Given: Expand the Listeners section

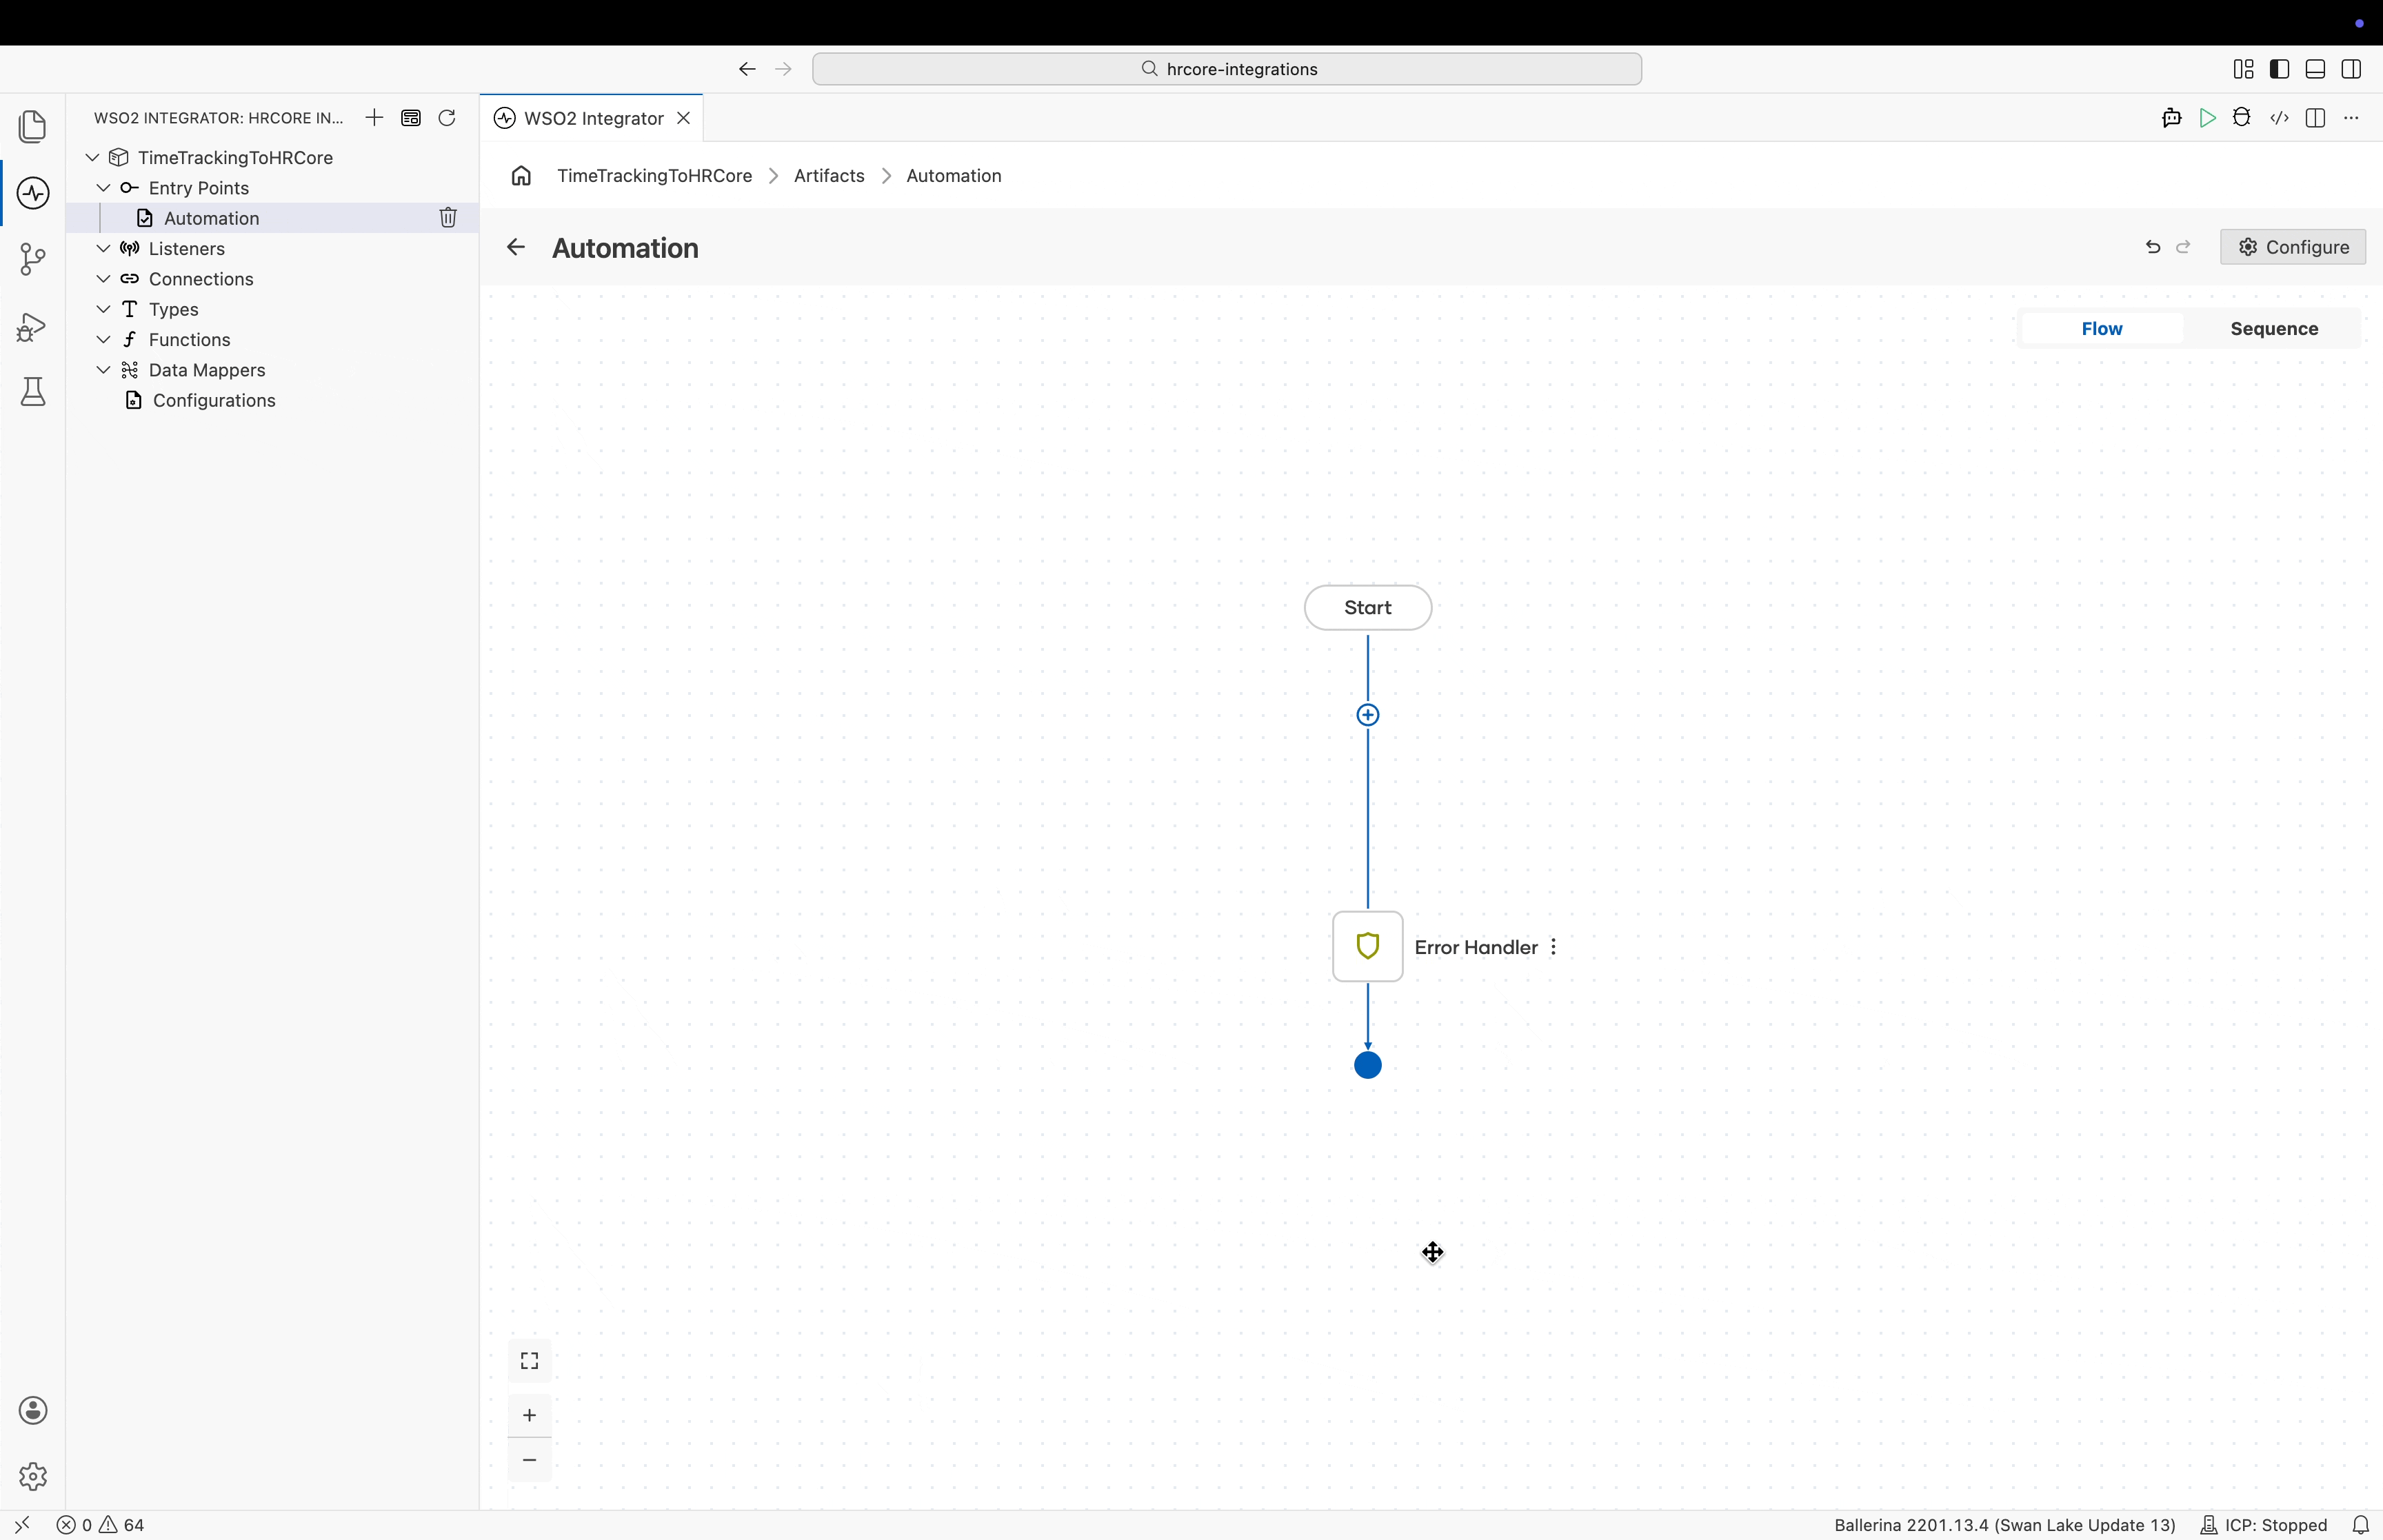Looking at the screenshot, I should pos(103,248).
